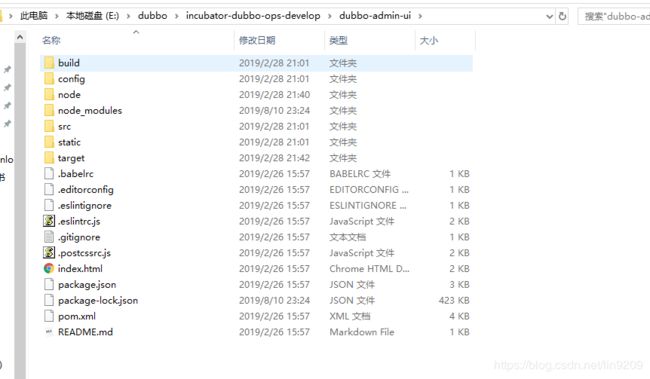Select the file name package-lock.json
The height and width of the screenshot is (379, 650).
point(98,300)
